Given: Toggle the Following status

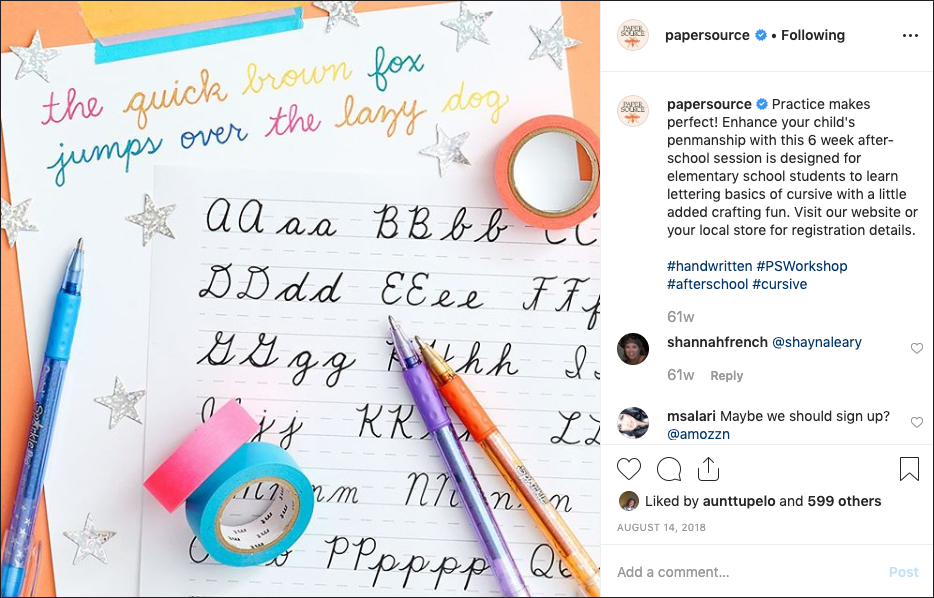Looking at the screenshot, I should pos(812,35).
